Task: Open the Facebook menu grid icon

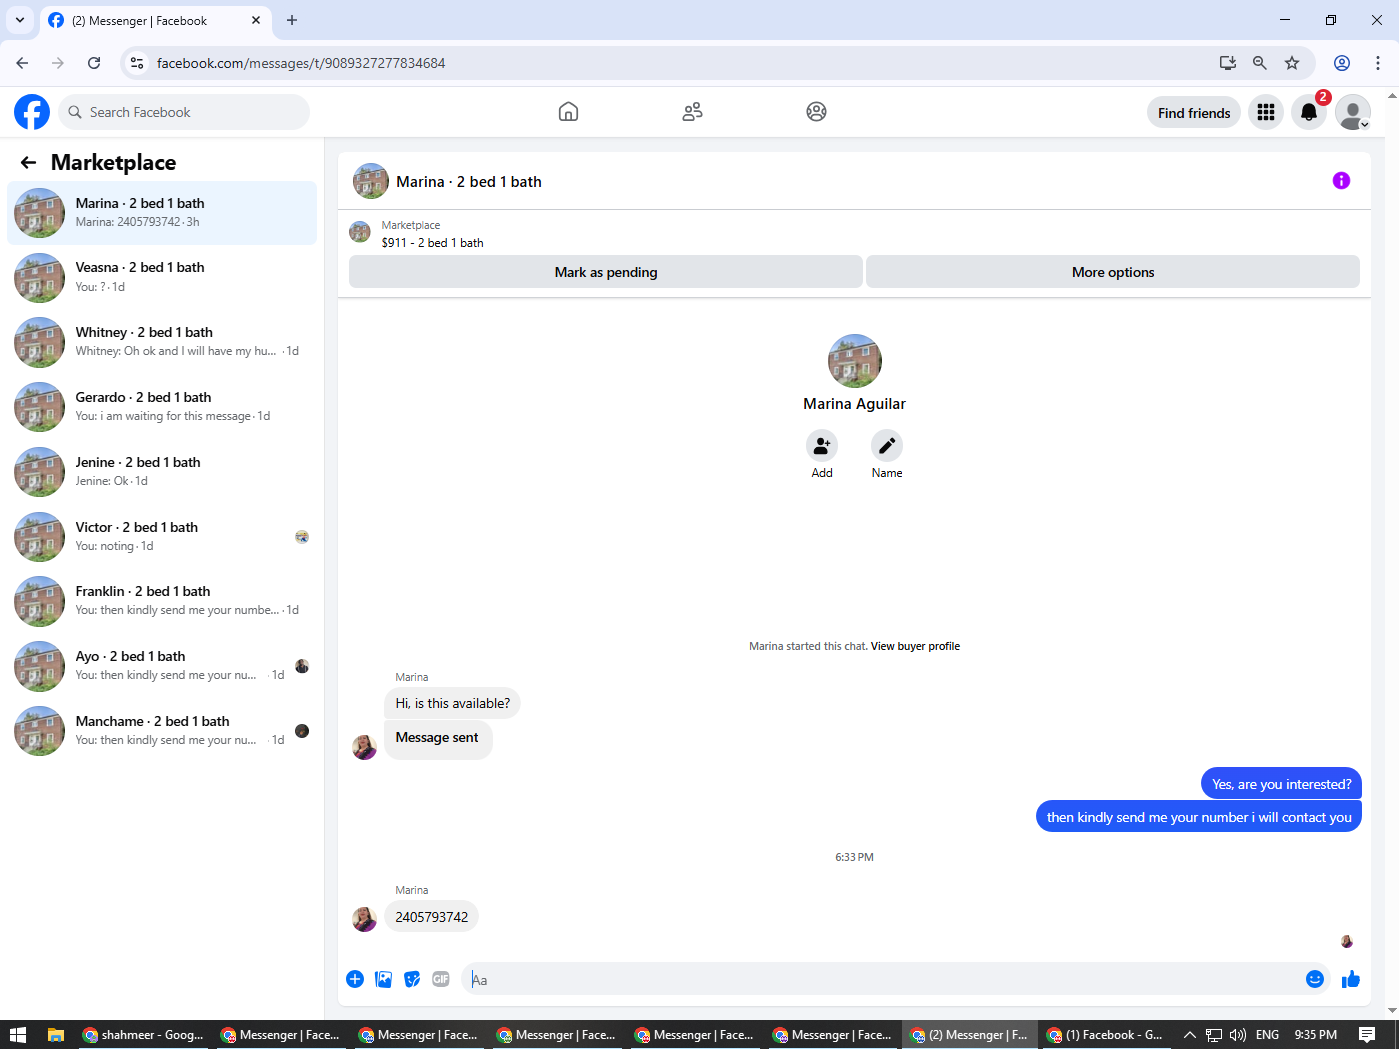Action: pyautogui.click(x=1266, y=112)
